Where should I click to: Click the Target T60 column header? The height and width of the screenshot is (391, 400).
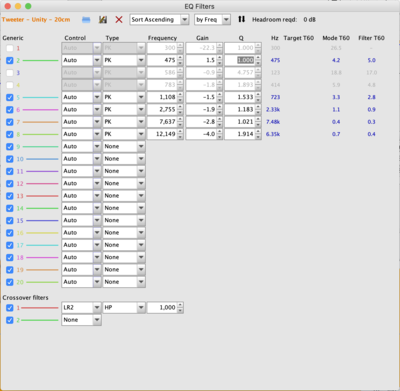click(x=299, y=38)
